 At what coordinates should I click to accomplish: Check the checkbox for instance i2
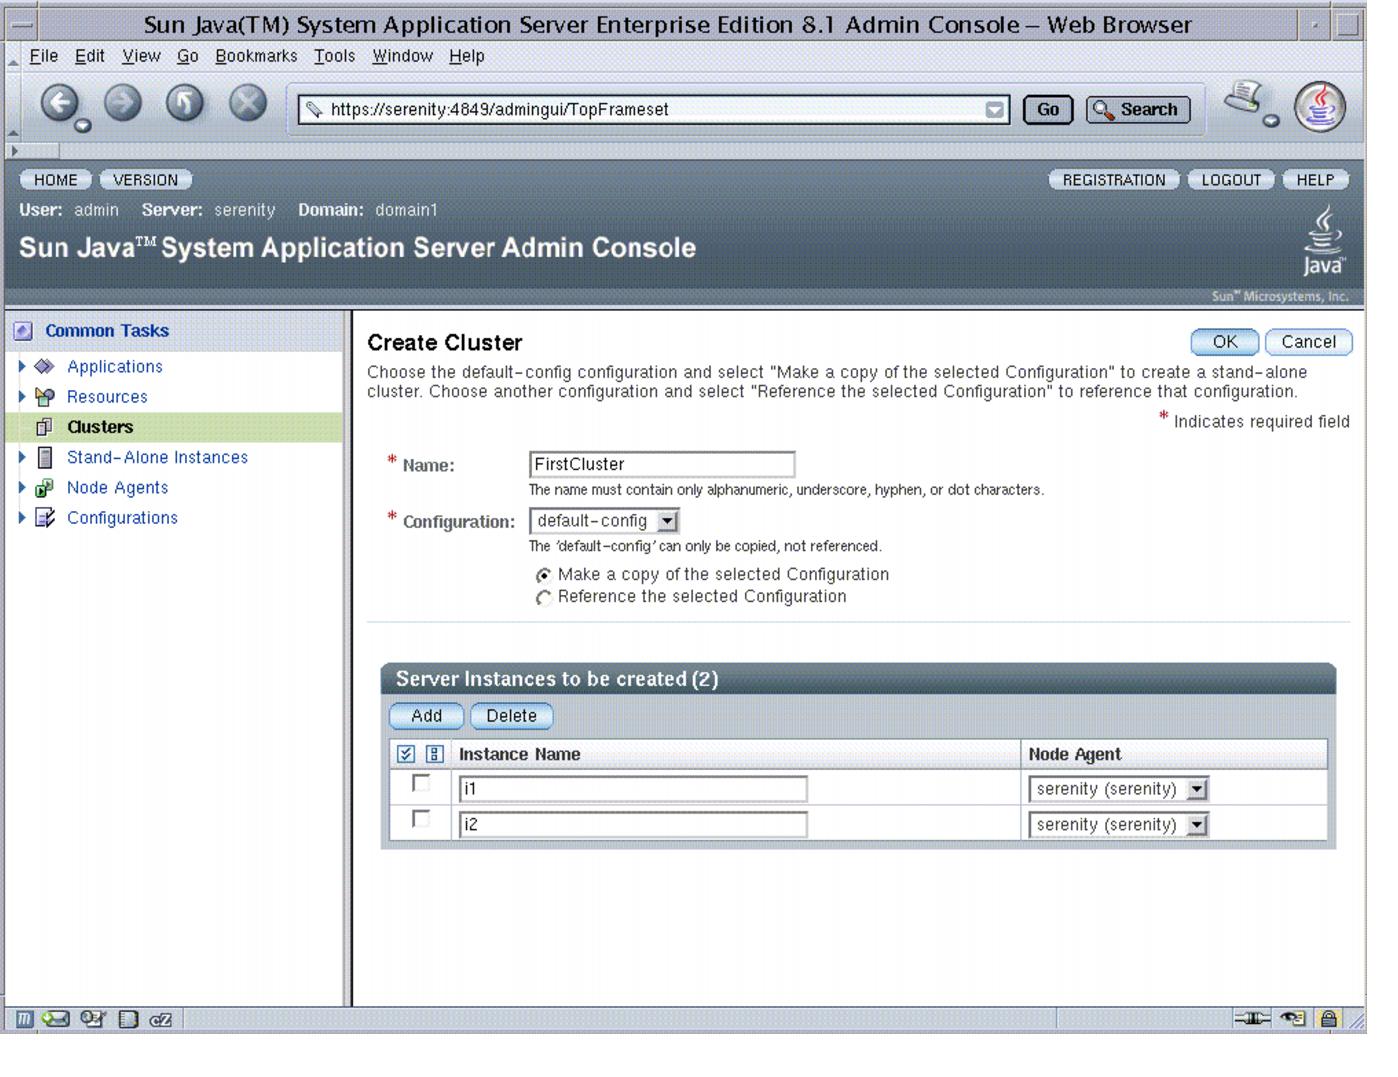pos(421,819)
